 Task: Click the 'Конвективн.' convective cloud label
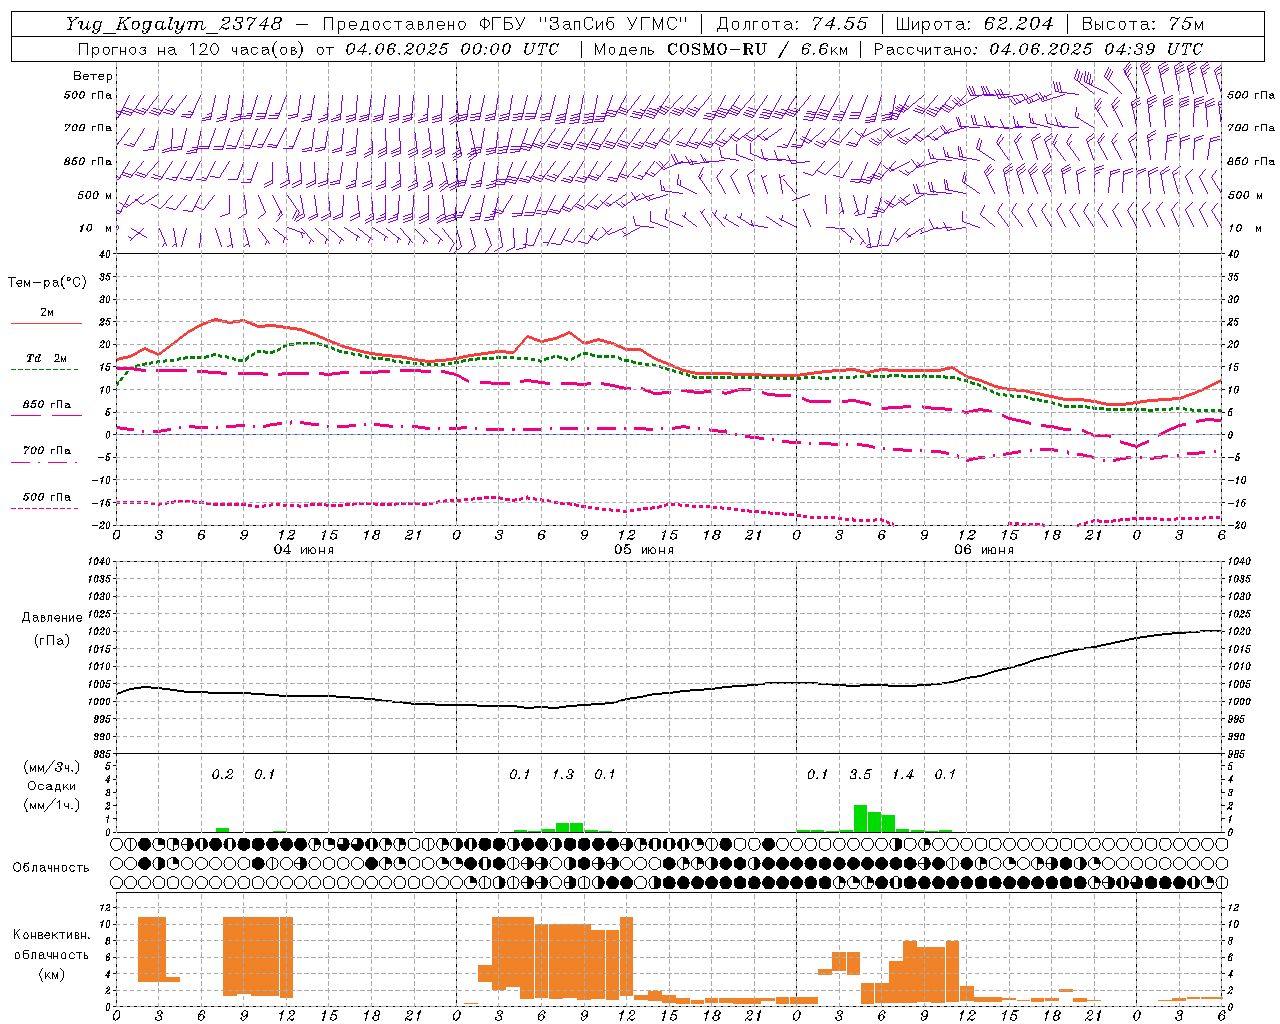[x=52, y=935]
